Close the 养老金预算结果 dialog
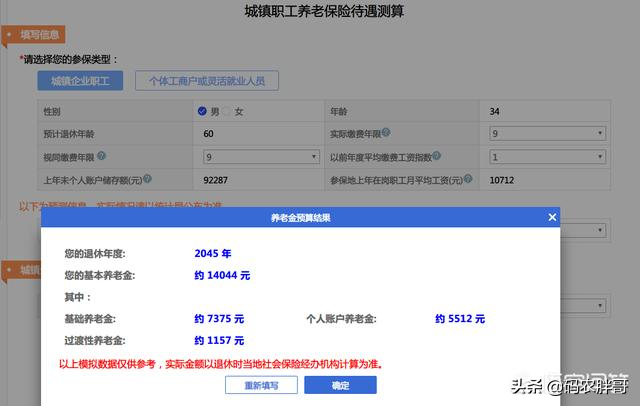640x406 pixels. 552,217
